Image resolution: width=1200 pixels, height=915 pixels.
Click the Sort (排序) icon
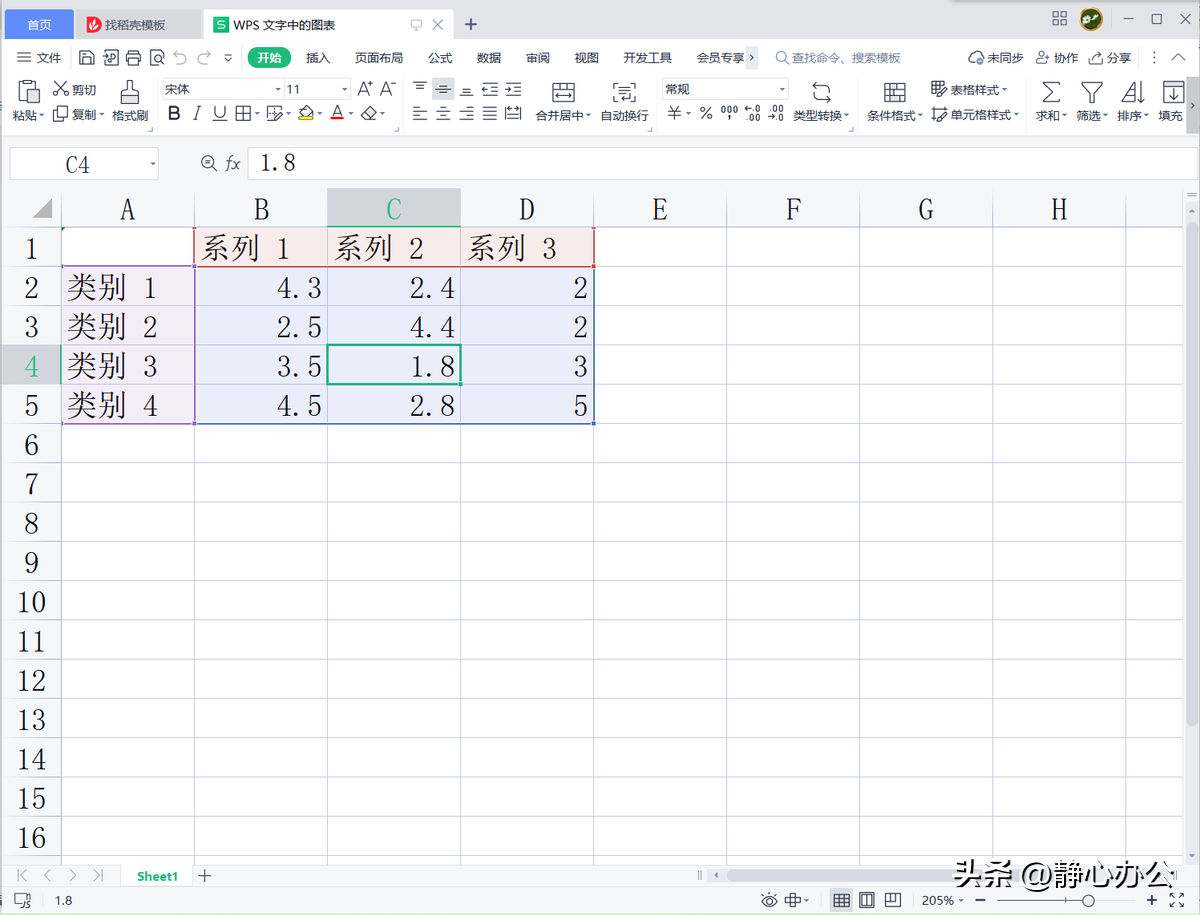pyautogui.click(x=1132, y=93)
